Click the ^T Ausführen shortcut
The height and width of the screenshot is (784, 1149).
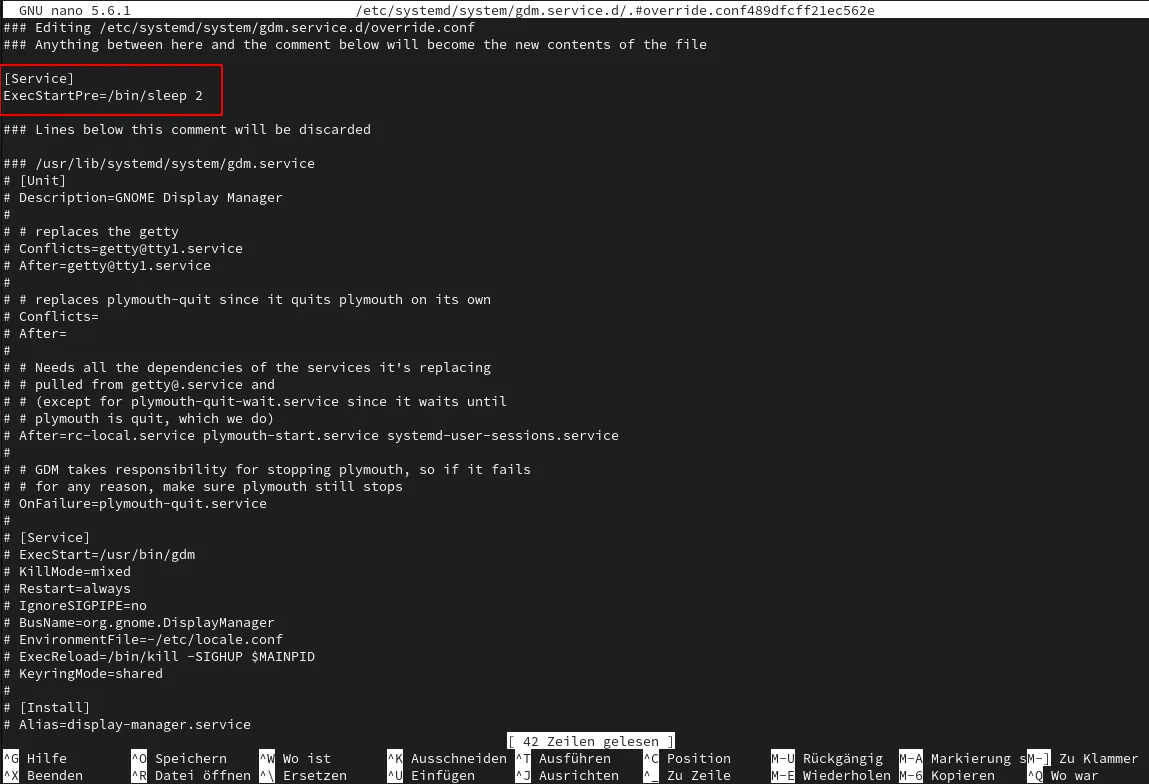coord(563,758)
